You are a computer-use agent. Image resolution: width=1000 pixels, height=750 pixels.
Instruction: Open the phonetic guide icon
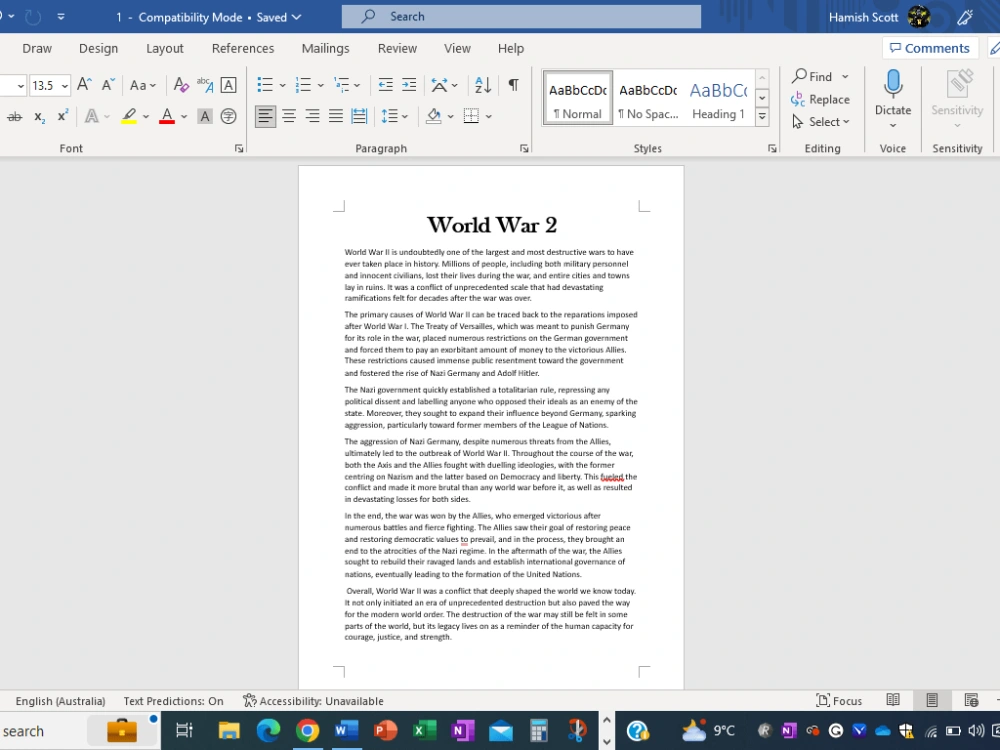coord(205,85)
